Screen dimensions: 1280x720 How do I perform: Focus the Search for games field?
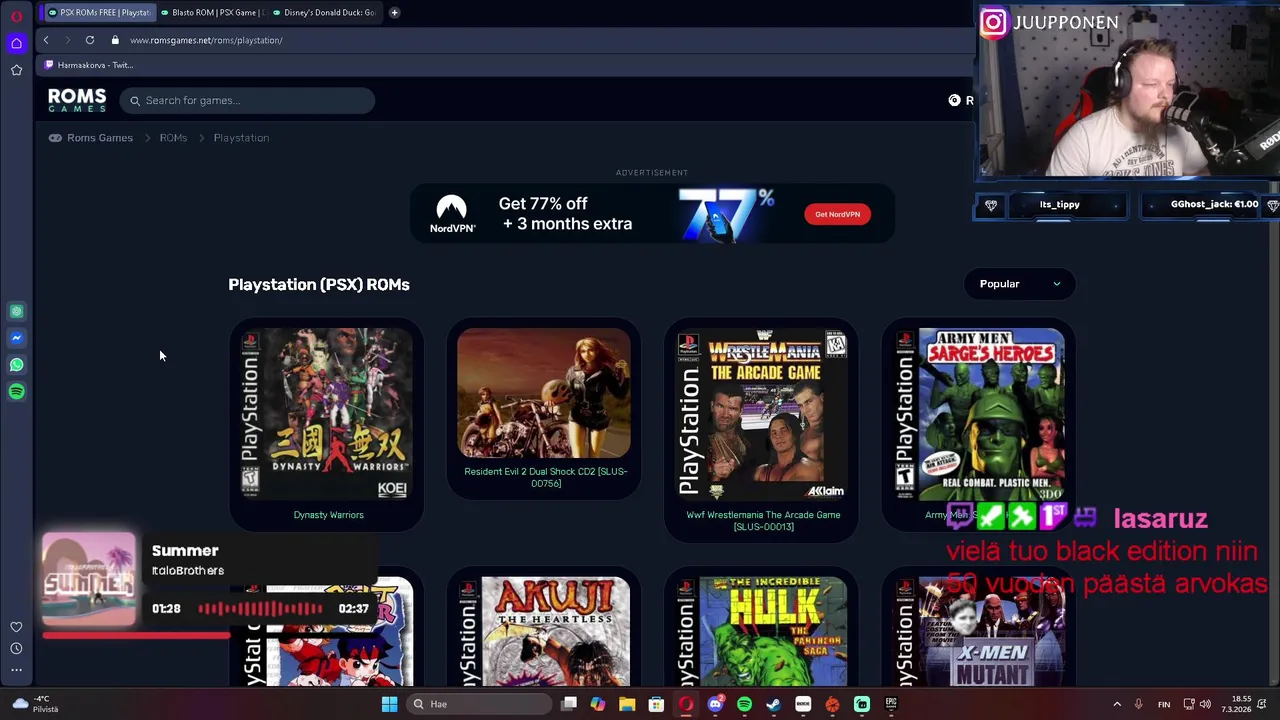pyautogui.click(x=247, y=100)
